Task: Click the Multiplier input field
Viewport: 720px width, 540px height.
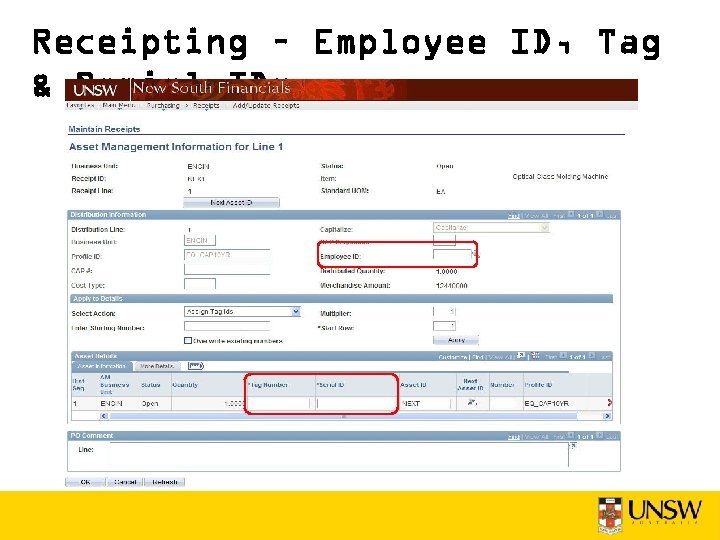Action: tap(444, 311)
